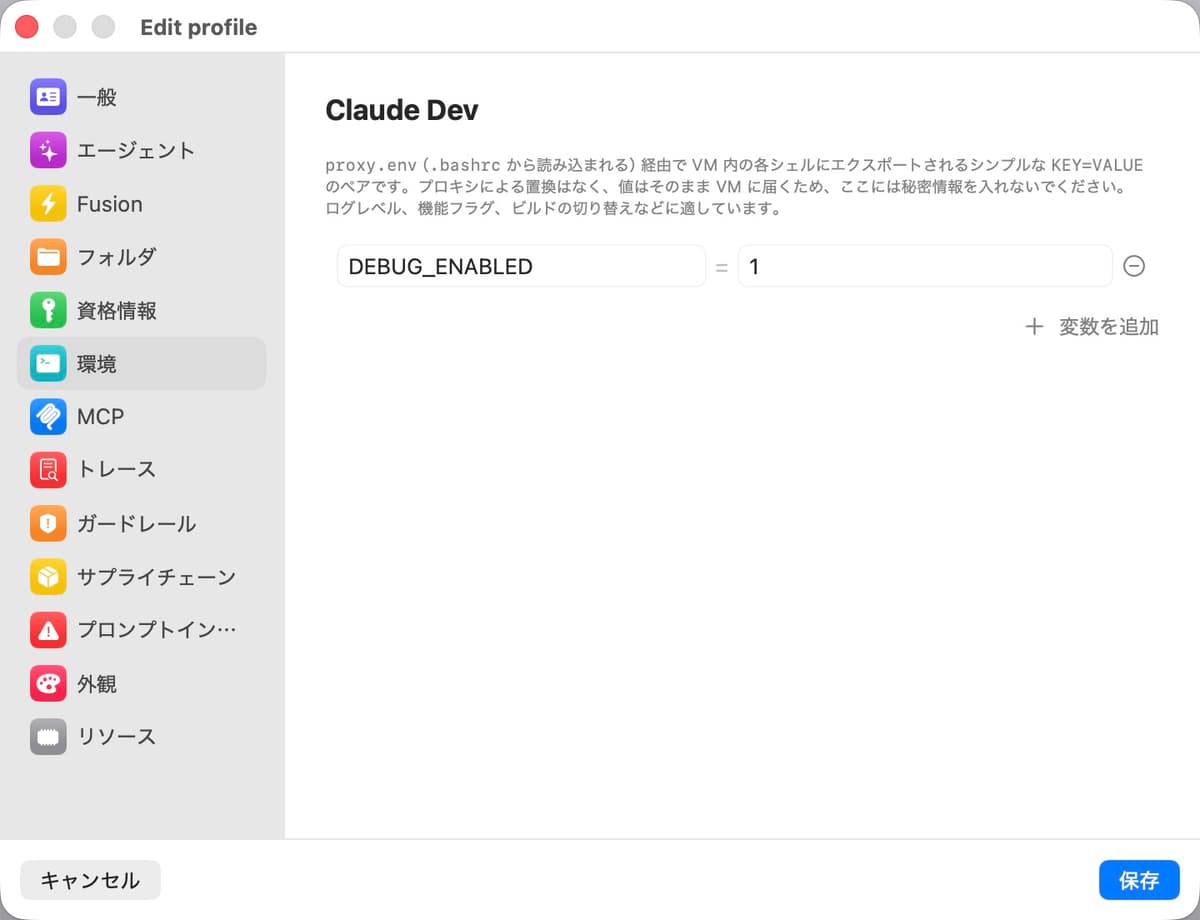Open the MCP section
Screen dimensions: 1200x920
point(142,416)
